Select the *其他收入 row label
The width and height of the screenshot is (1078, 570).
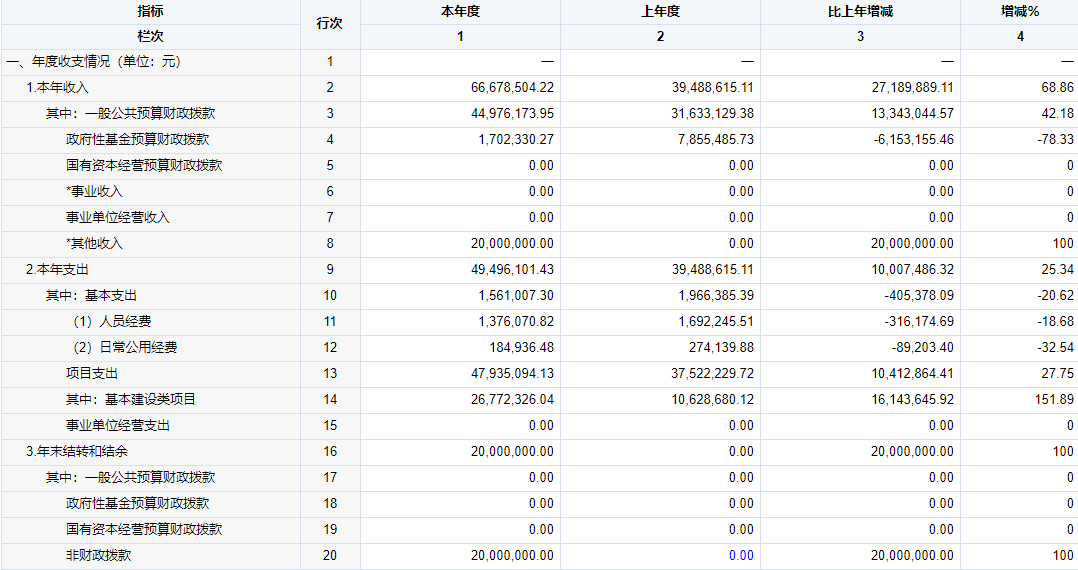[94, 243]
